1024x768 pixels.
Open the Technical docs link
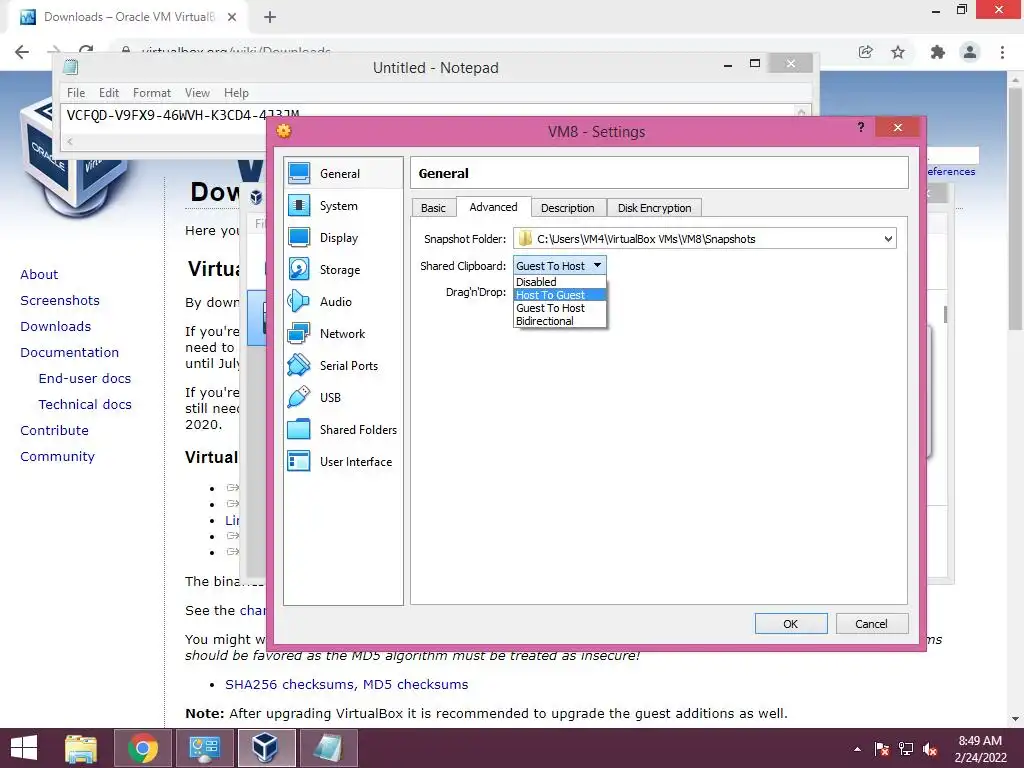(x=85, y=405)
